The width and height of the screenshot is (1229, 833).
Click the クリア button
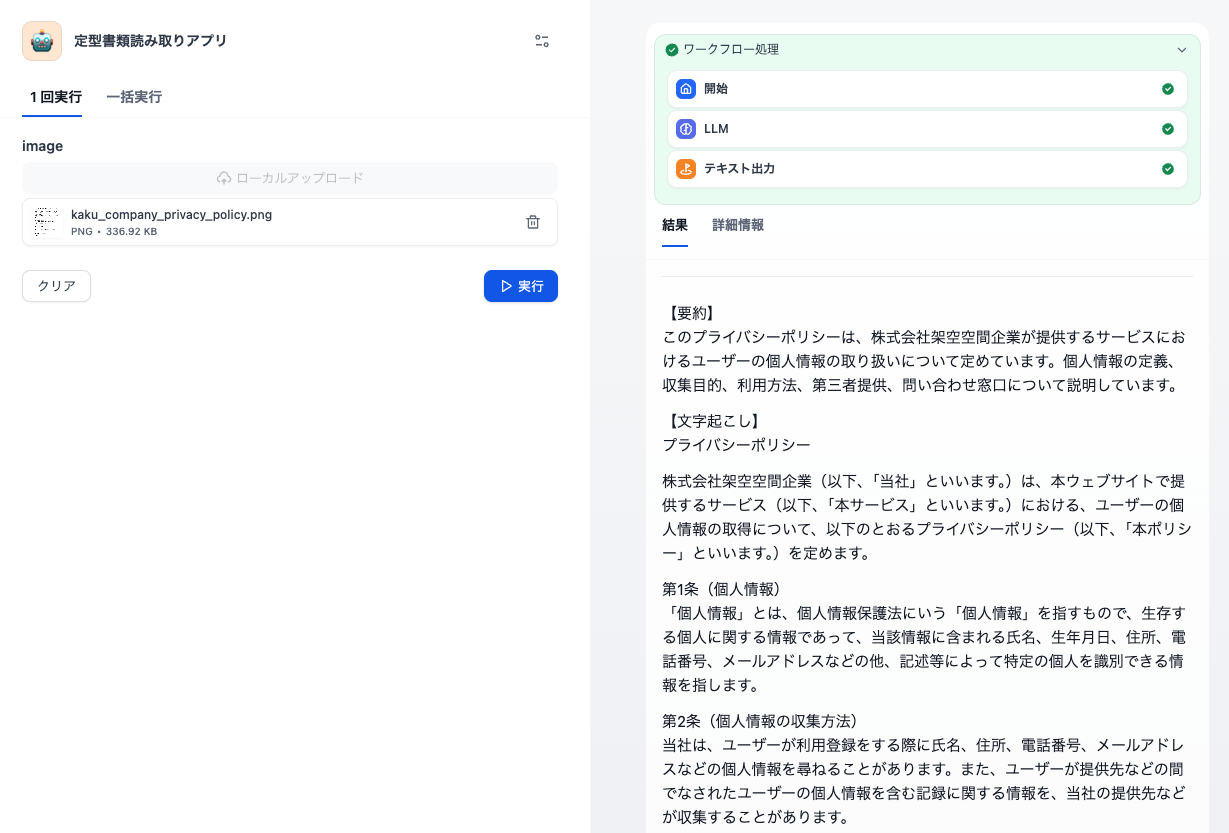[57, 286]
